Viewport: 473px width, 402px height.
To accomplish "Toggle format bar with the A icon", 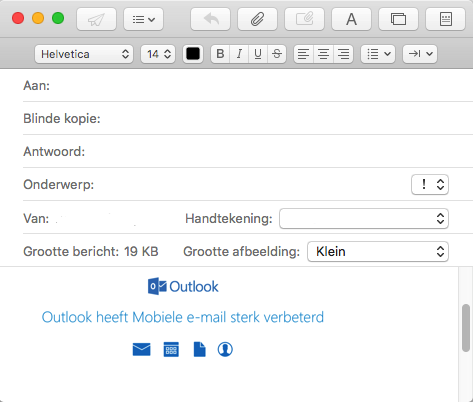I will click(x=351, y=19).
